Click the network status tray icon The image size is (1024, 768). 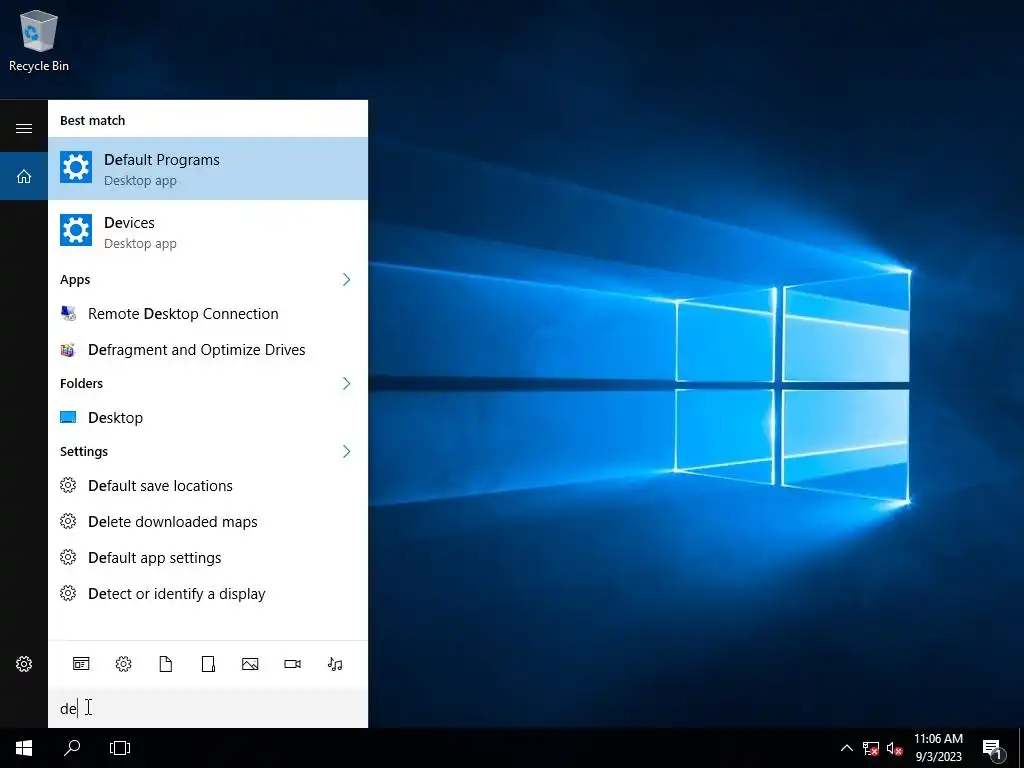[871, 748]
